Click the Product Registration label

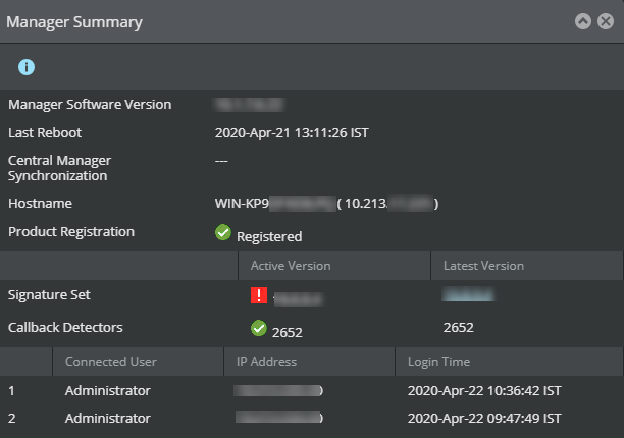[x=71, y=232]
